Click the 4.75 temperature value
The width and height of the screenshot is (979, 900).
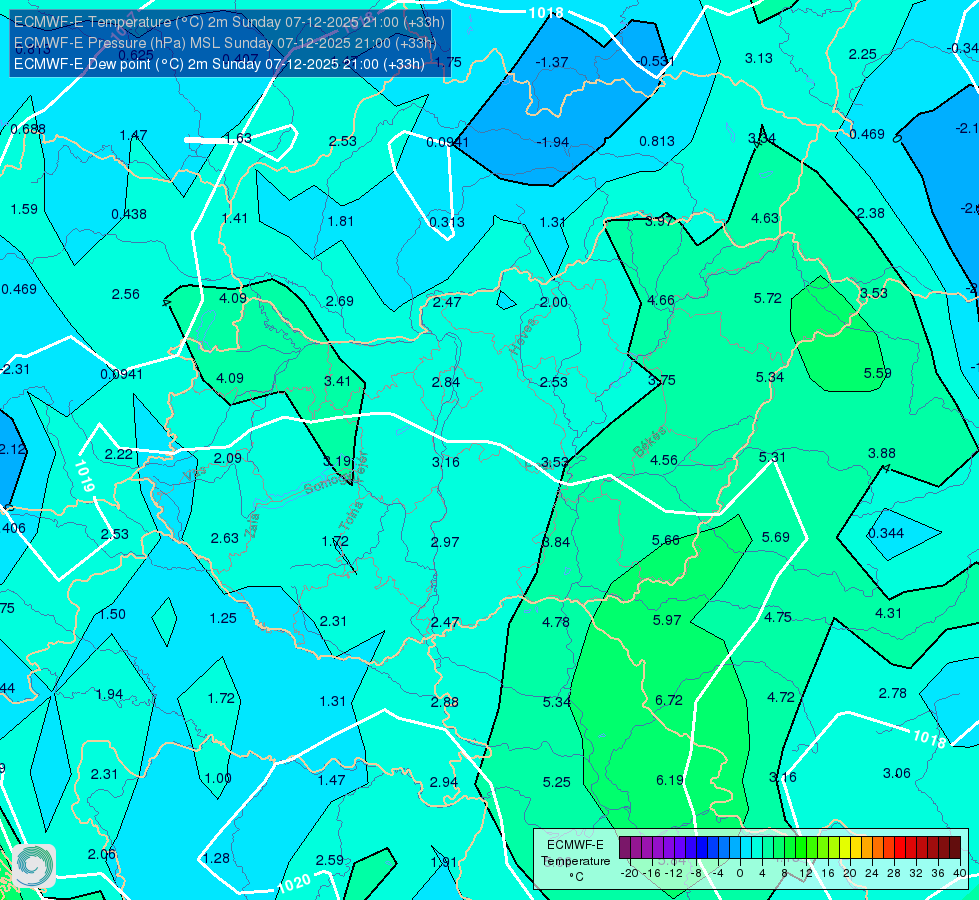(x=778, y=617)
